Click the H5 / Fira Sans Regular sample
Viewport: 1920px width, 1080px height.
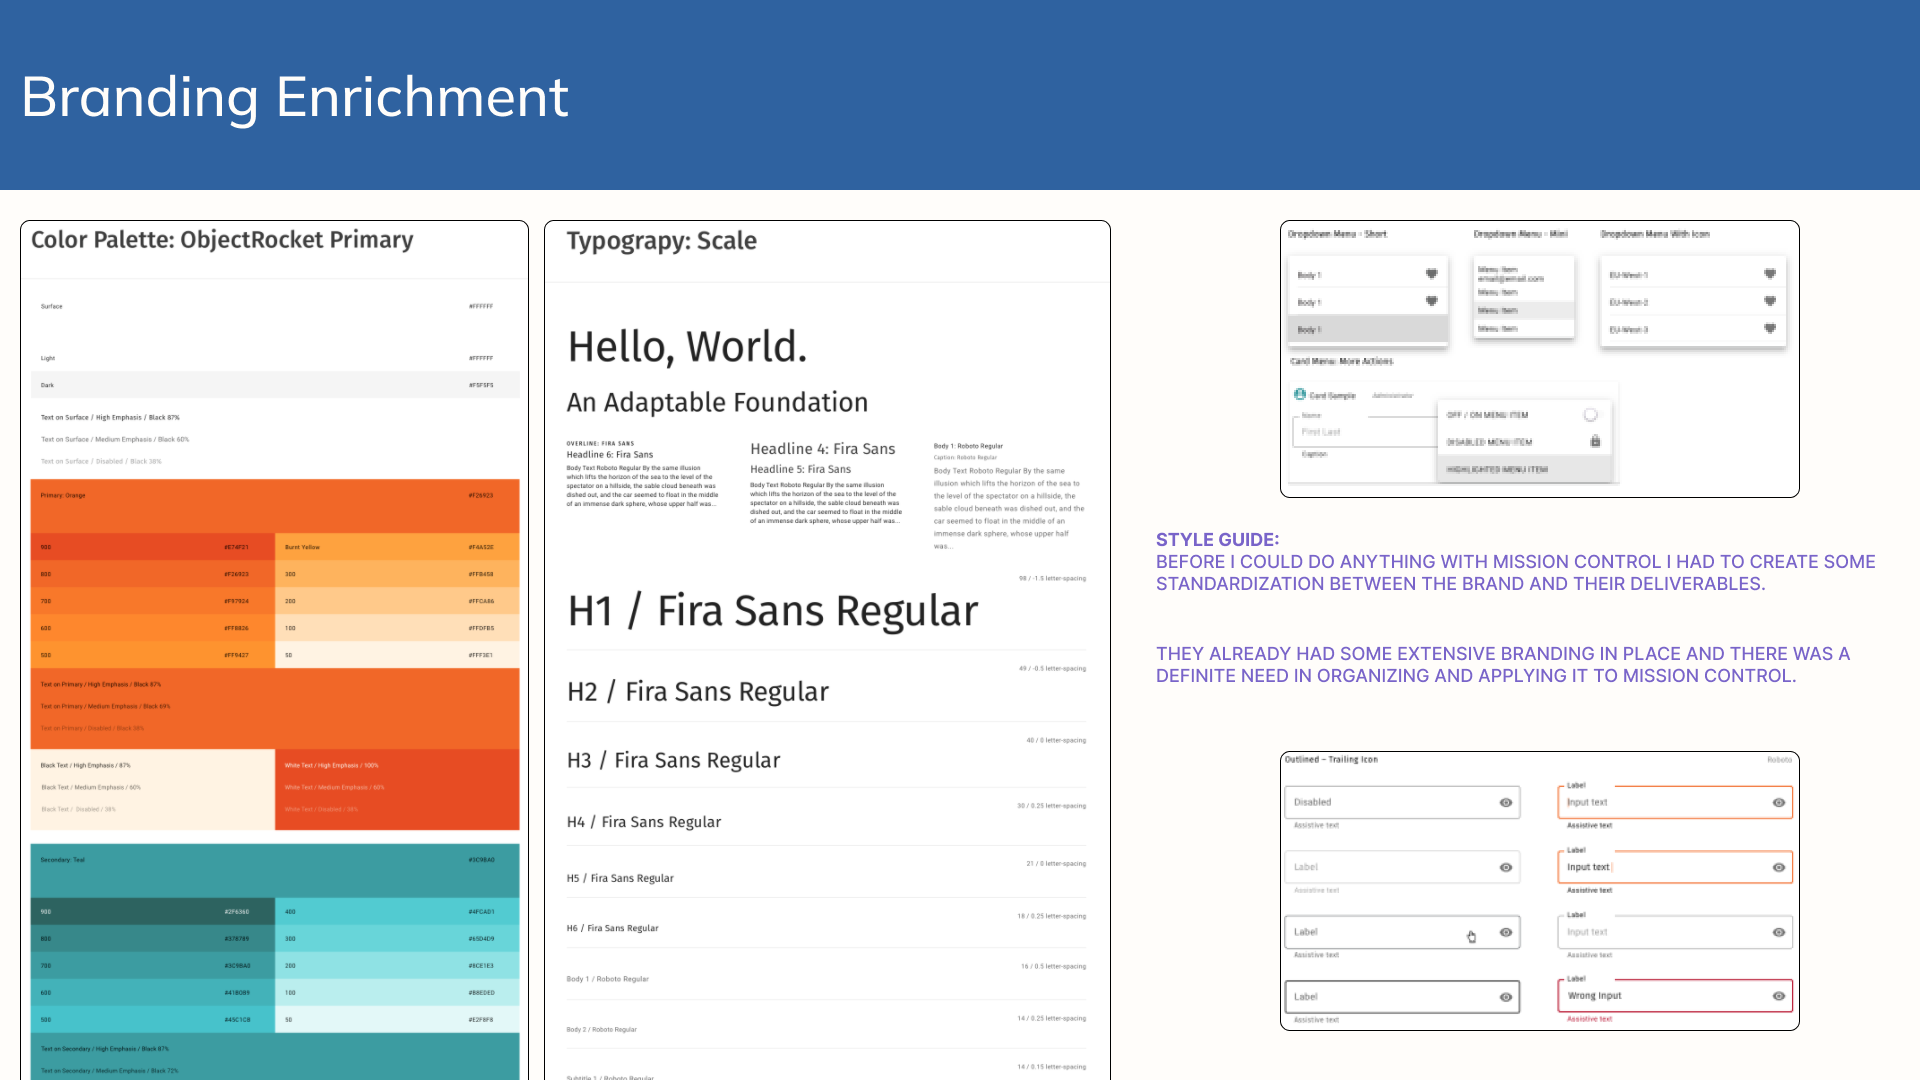pos(620,878)
